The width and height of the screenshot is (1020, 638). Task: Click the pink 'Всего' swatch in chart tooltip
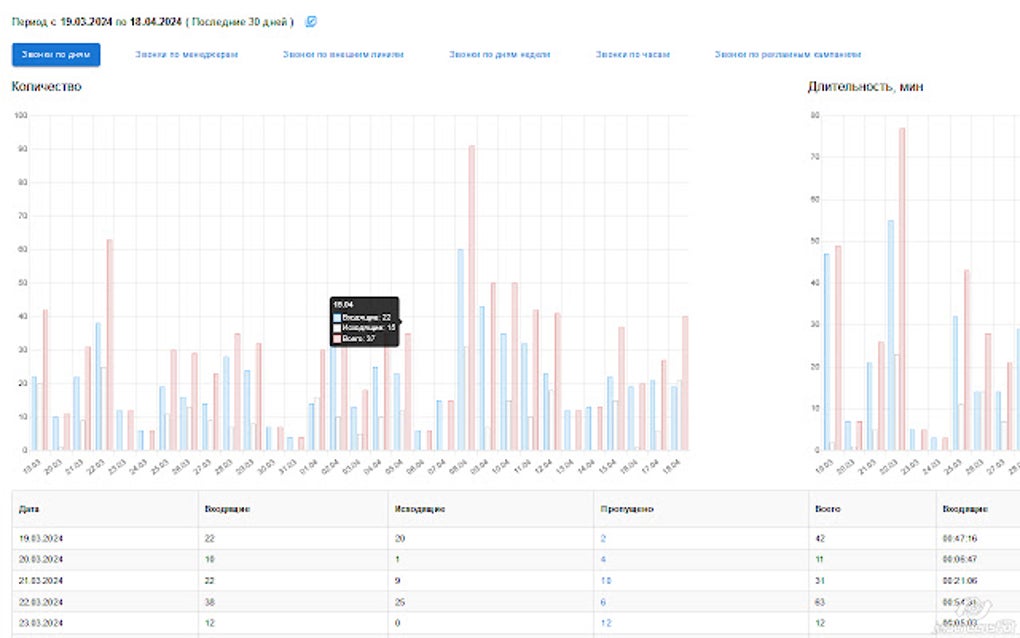(x=337, y=339)
